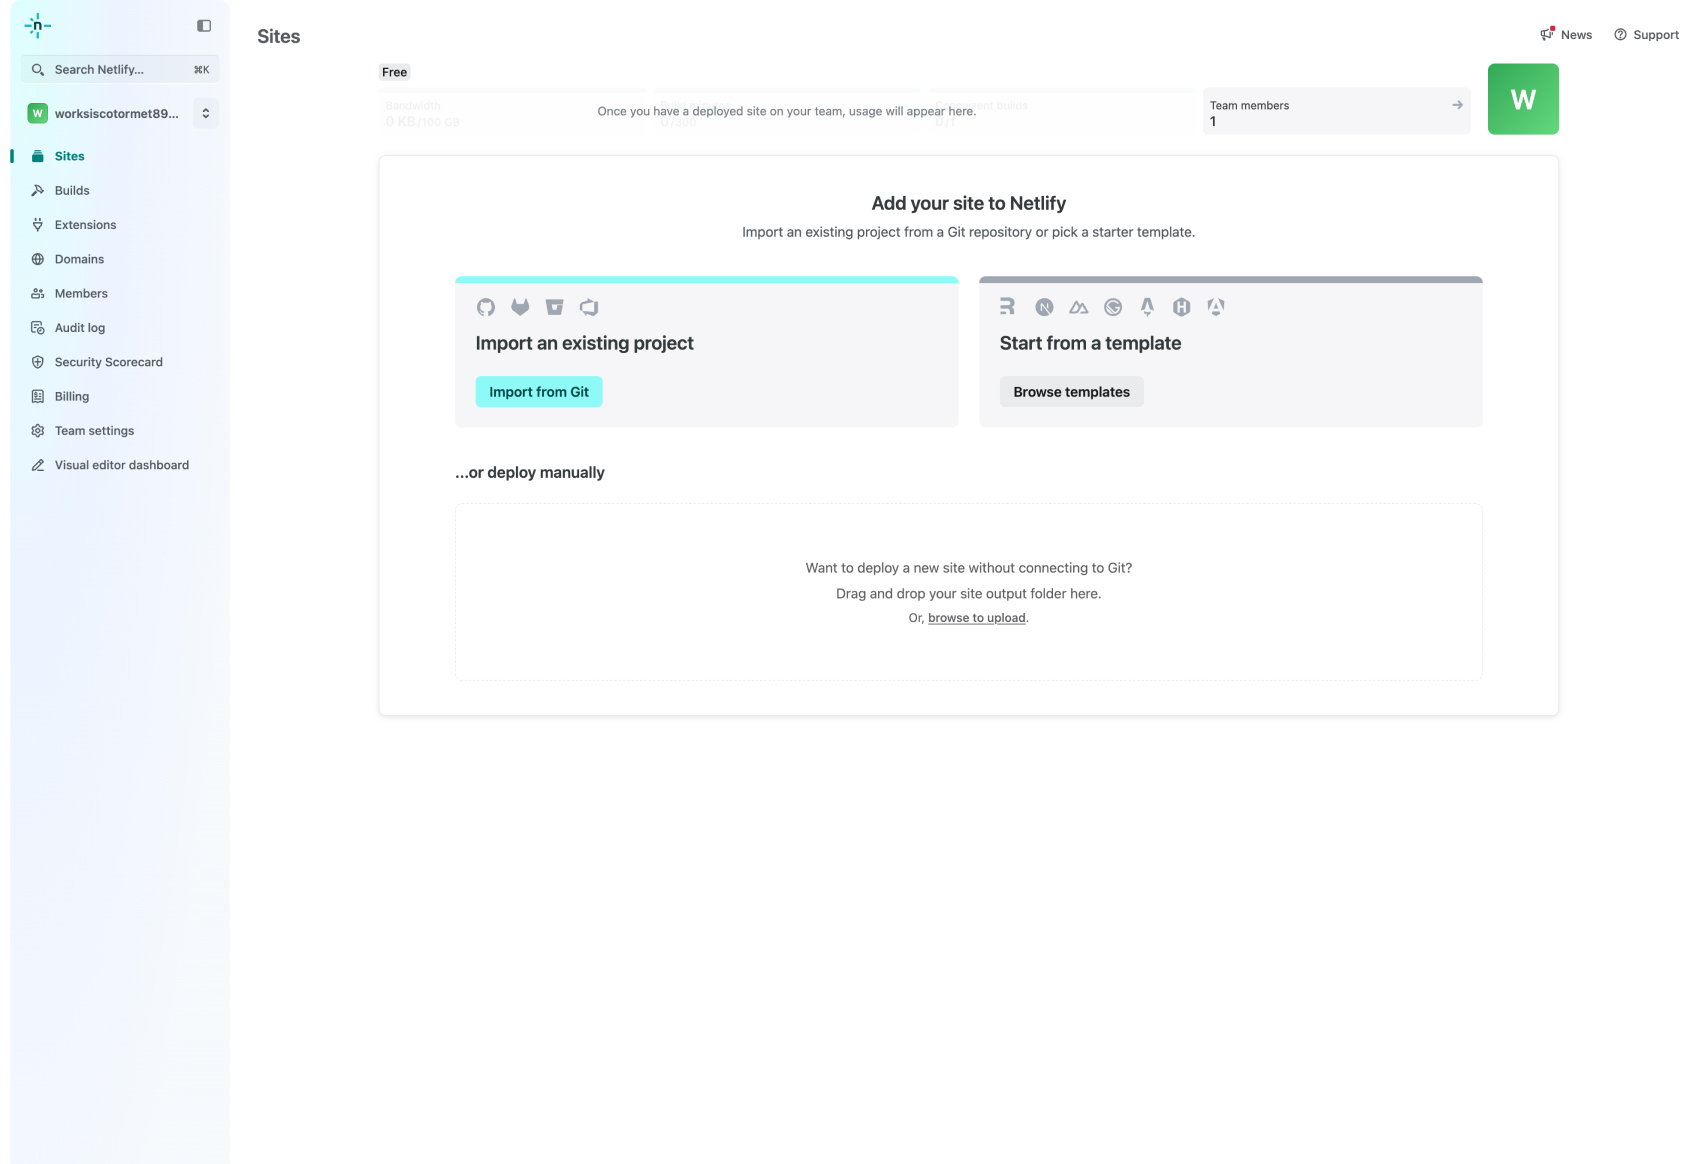Click the GitLab fox icon
1708x1164 pixels.
click(x=520, y=307)
